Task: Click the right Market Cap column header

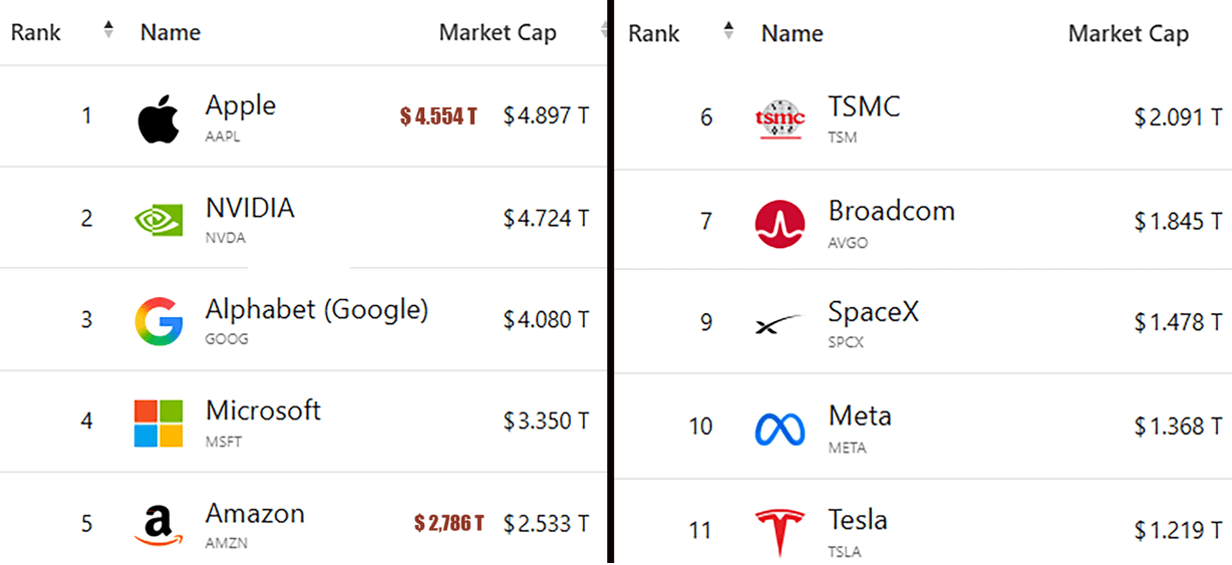Action: click(1128, 33)
